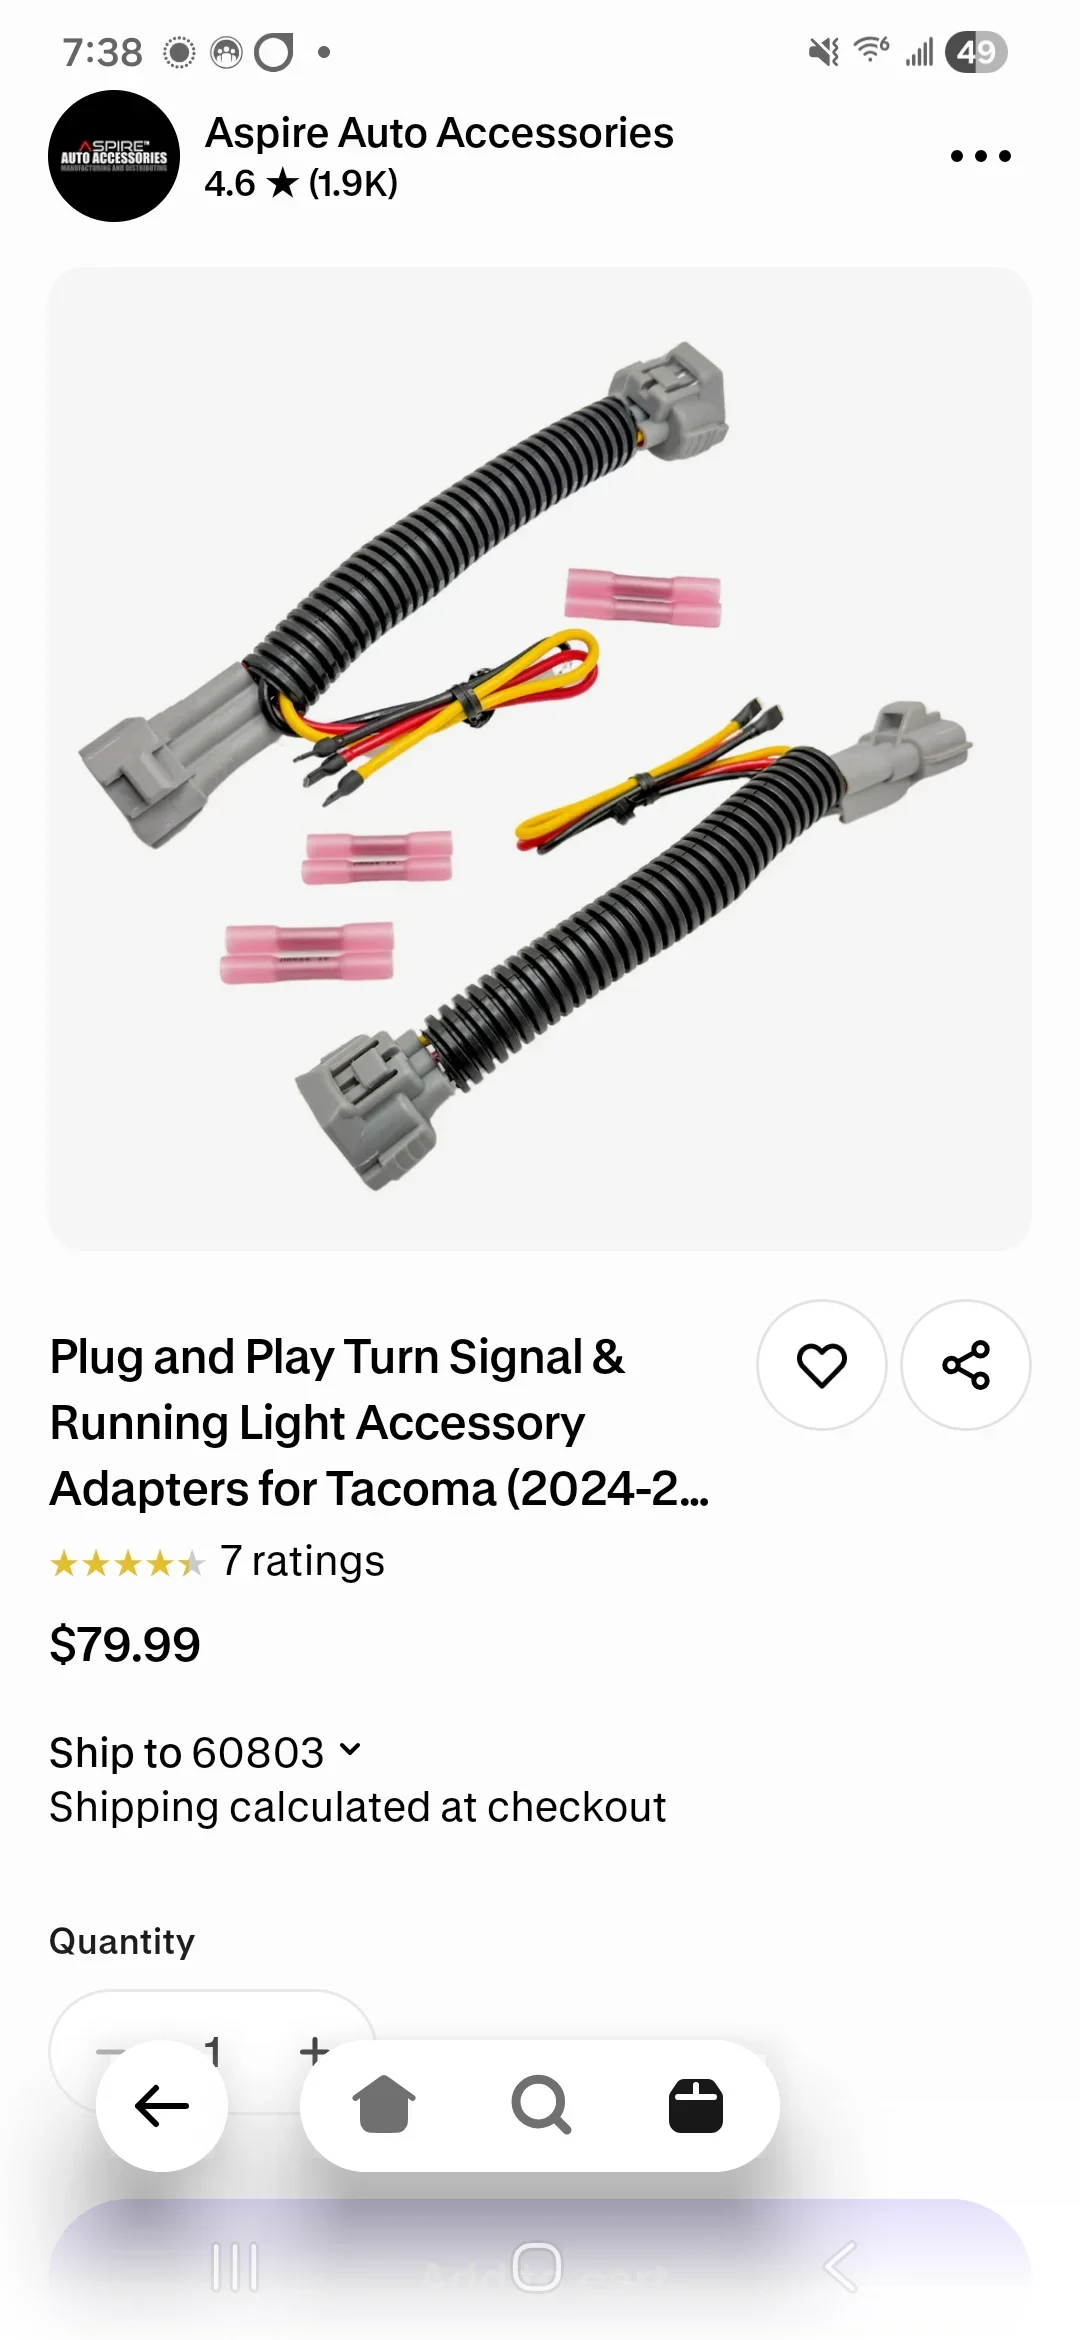Open the product image of wiring adapters
Viewport: 1080px width, 2340px height.
[x=540, y=759]
